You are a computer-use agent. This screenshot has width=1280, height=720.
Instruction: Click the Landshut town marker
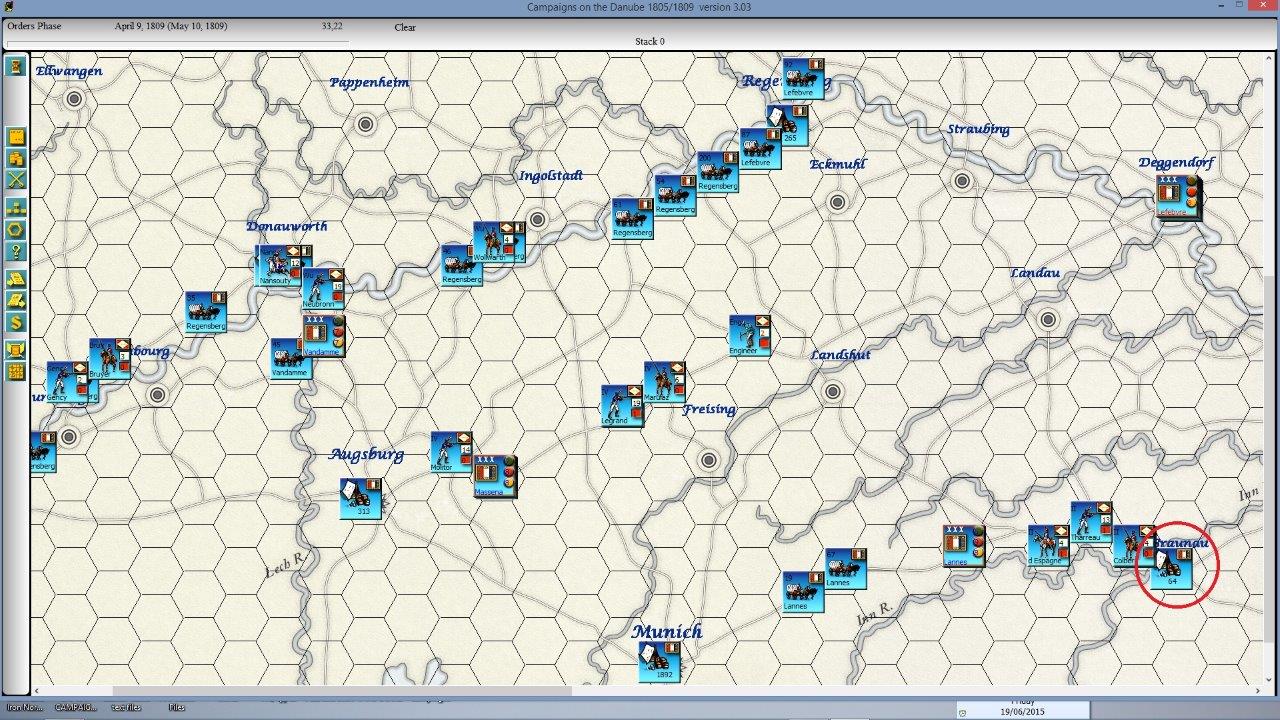click(x=833, y=392)
